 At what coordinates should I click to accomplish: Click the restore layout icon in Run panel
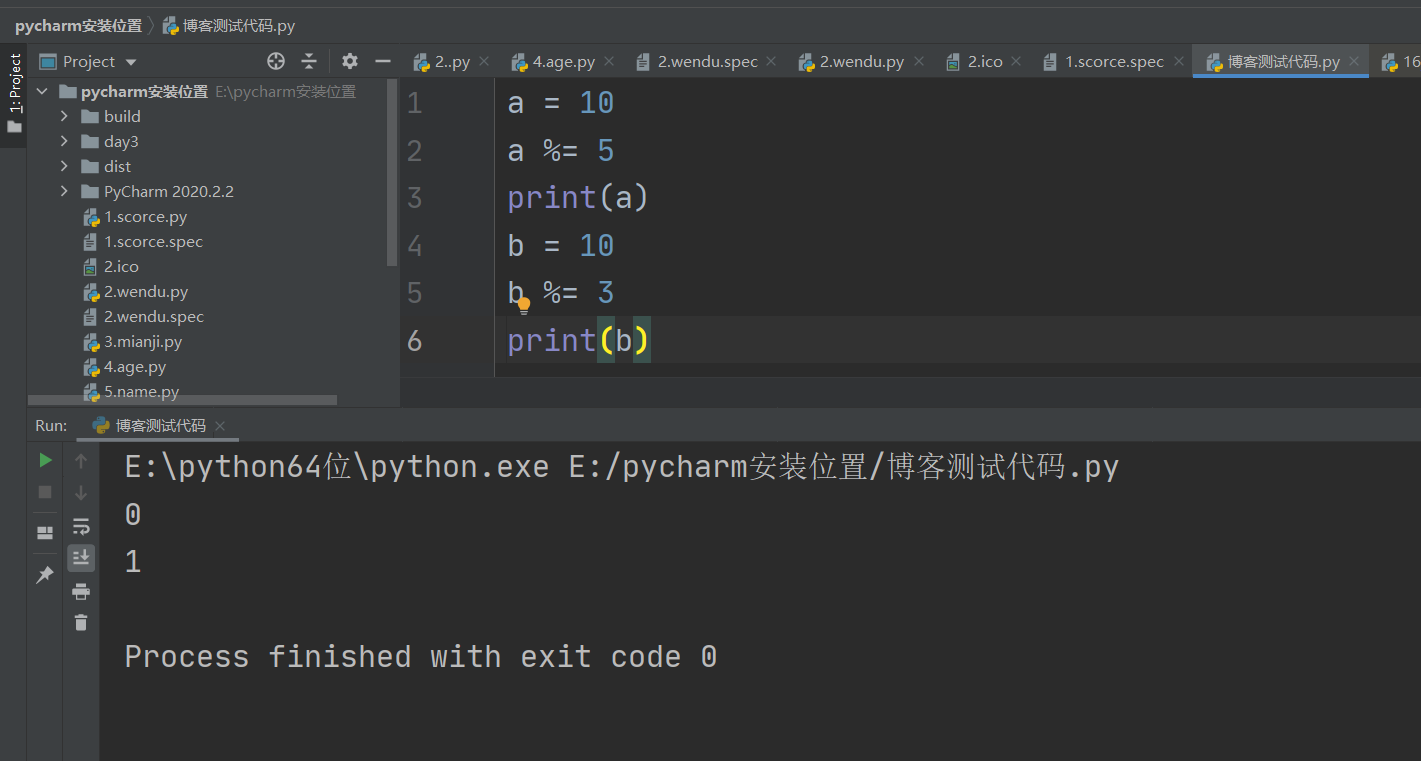click(45, 532)
